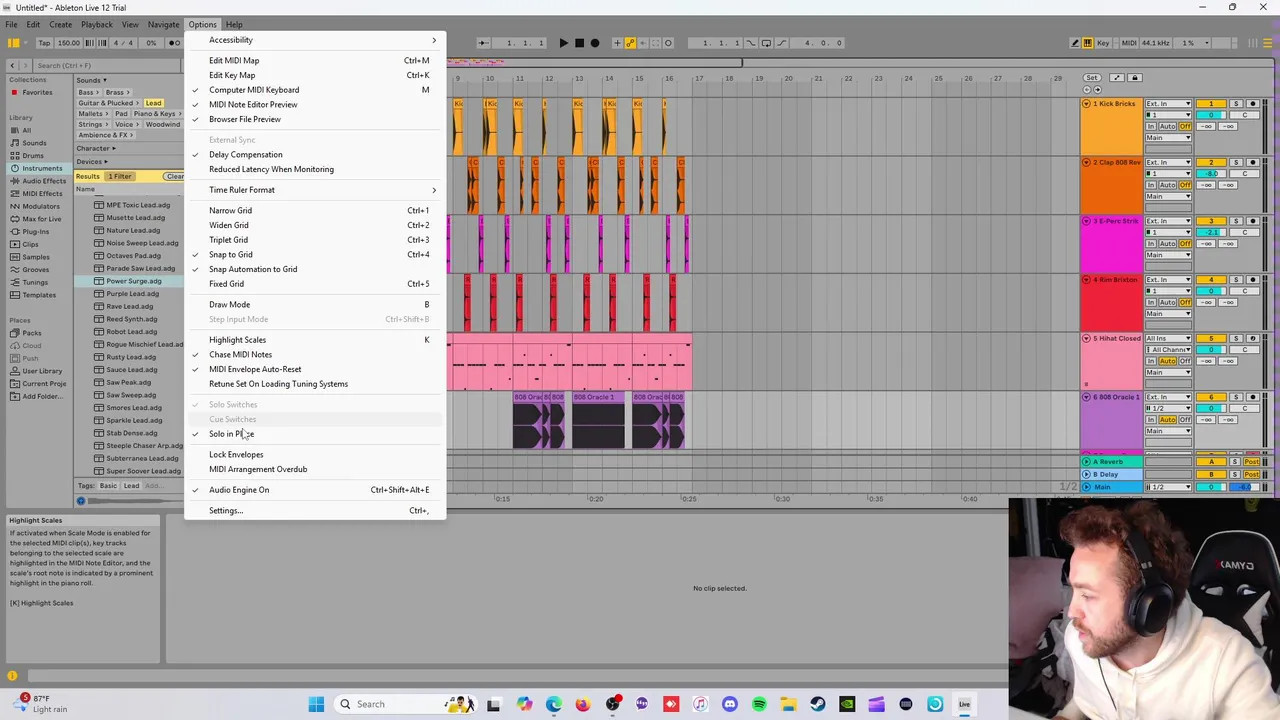Open the Clips browser category
The width and height of the screenshot is (1280, 720).
tap(30, 244)
